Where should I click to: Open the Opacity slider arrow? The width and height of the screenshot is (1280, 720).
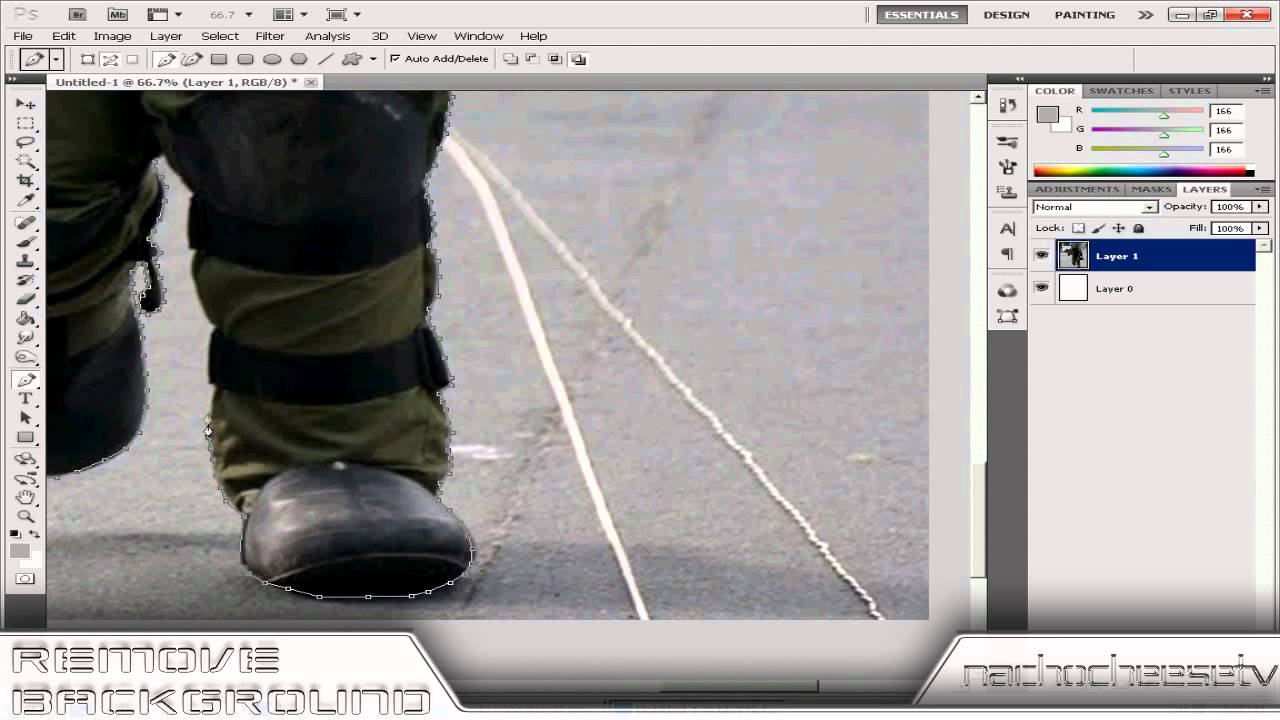tap(1260, 207)
